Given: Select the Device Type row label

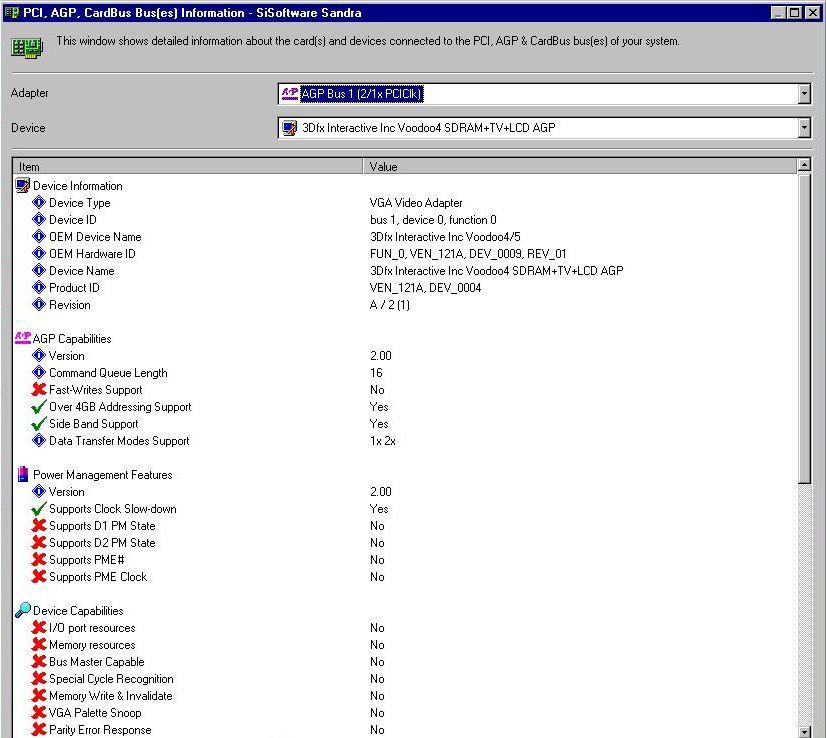Looking at the screenshot, I should pyautogui.click(x=80, y=203).
